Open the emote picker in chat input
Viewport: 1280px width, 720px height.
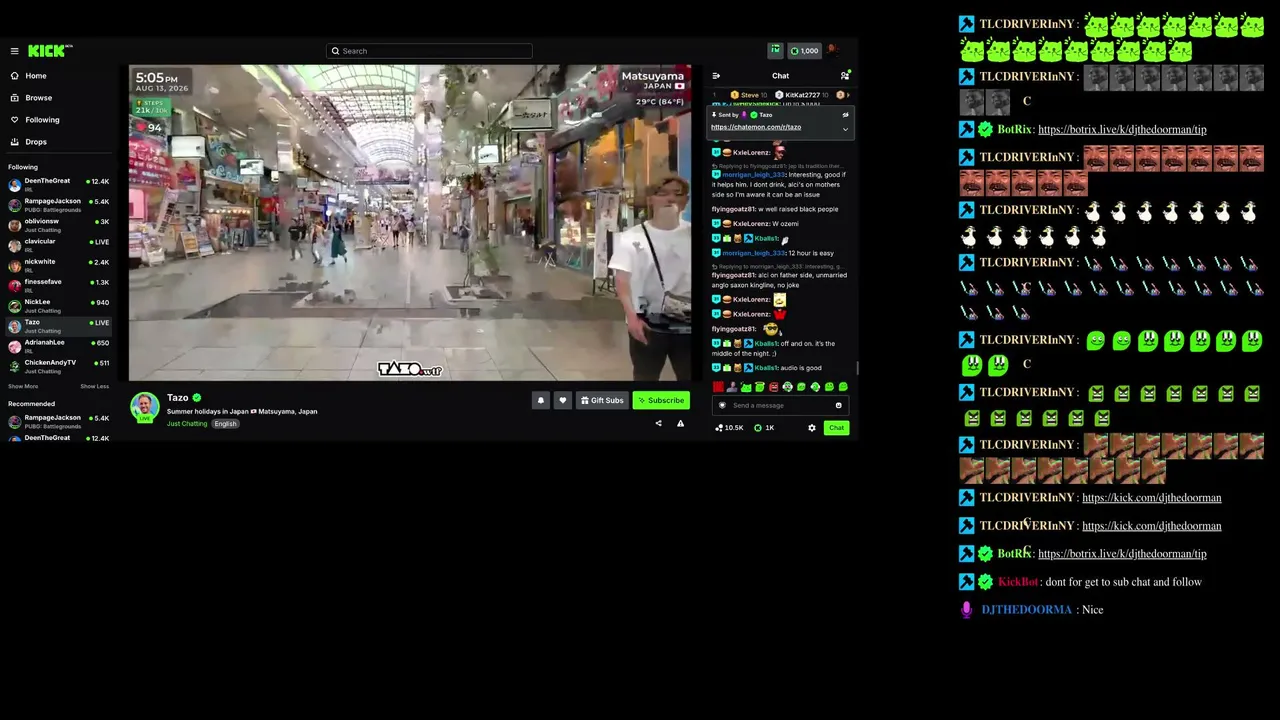838,406
